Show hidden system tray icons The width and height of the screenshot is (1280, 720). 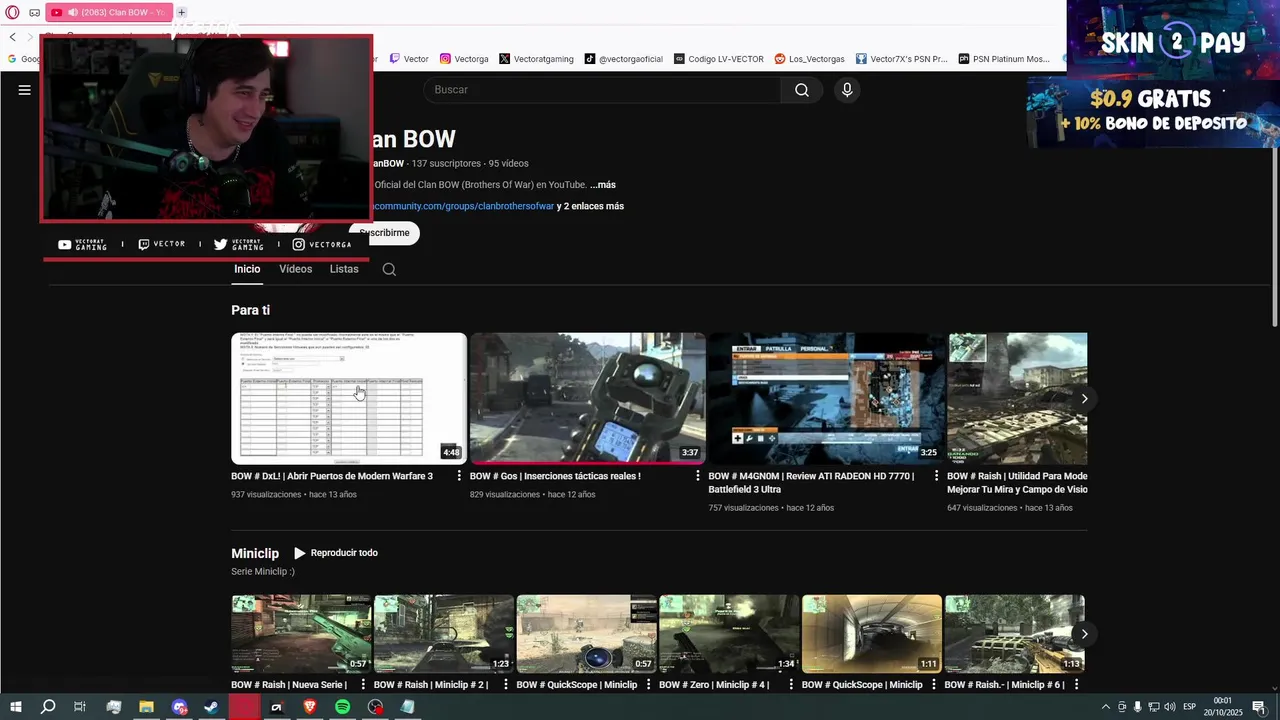pos(1105,707)
